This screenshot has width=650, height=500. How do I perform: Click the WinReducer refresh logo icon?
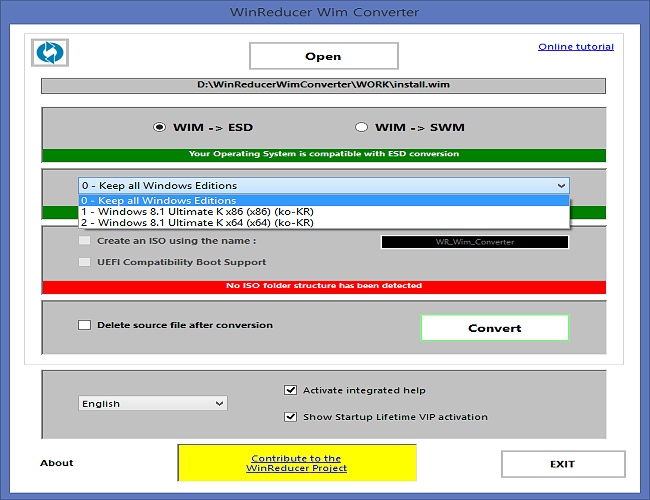click(x=47, y=53)
